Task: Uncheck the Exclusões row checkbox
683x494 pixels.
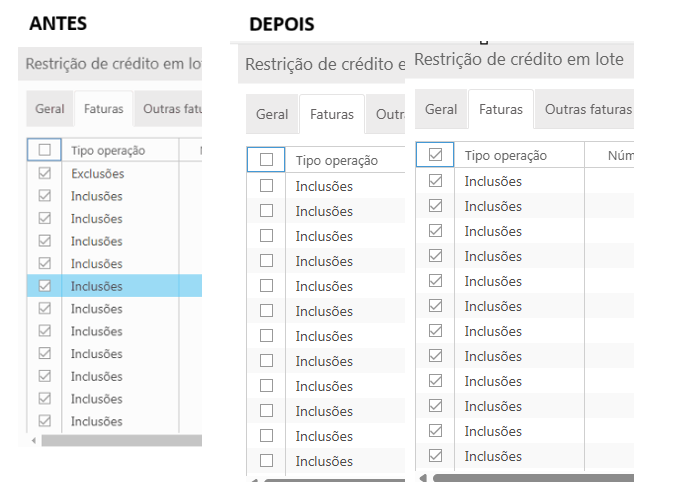Action: [44, 174]
